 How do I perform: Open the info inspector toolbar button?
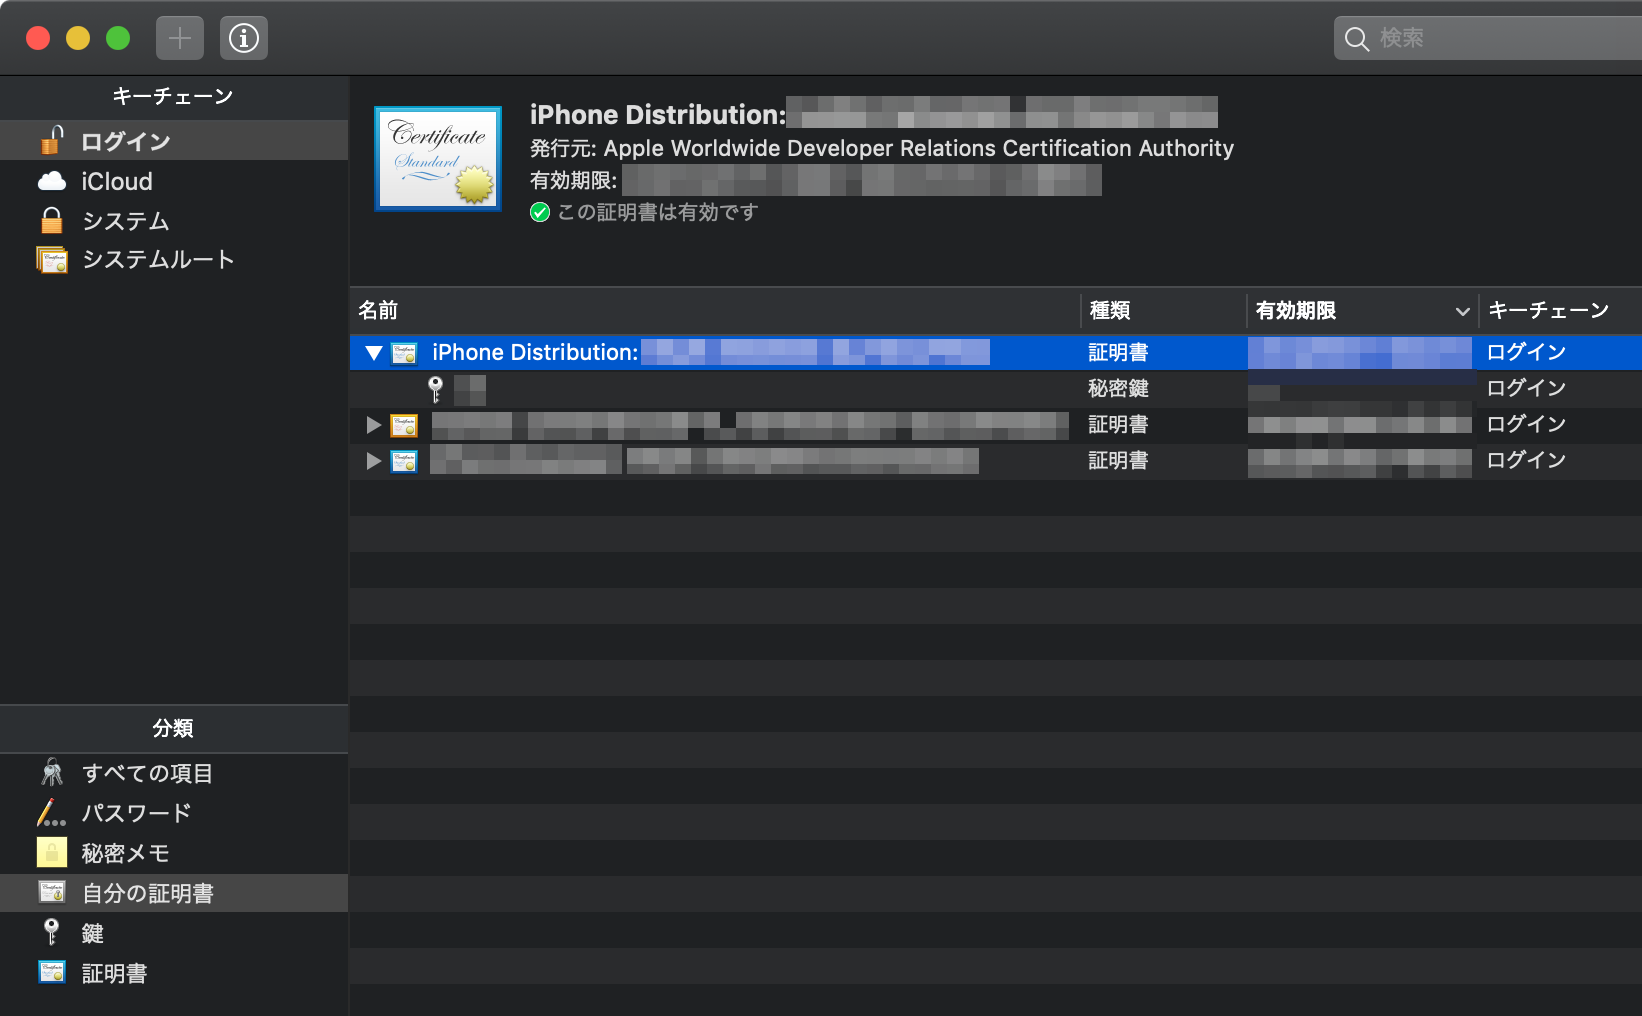coord(244,38)
